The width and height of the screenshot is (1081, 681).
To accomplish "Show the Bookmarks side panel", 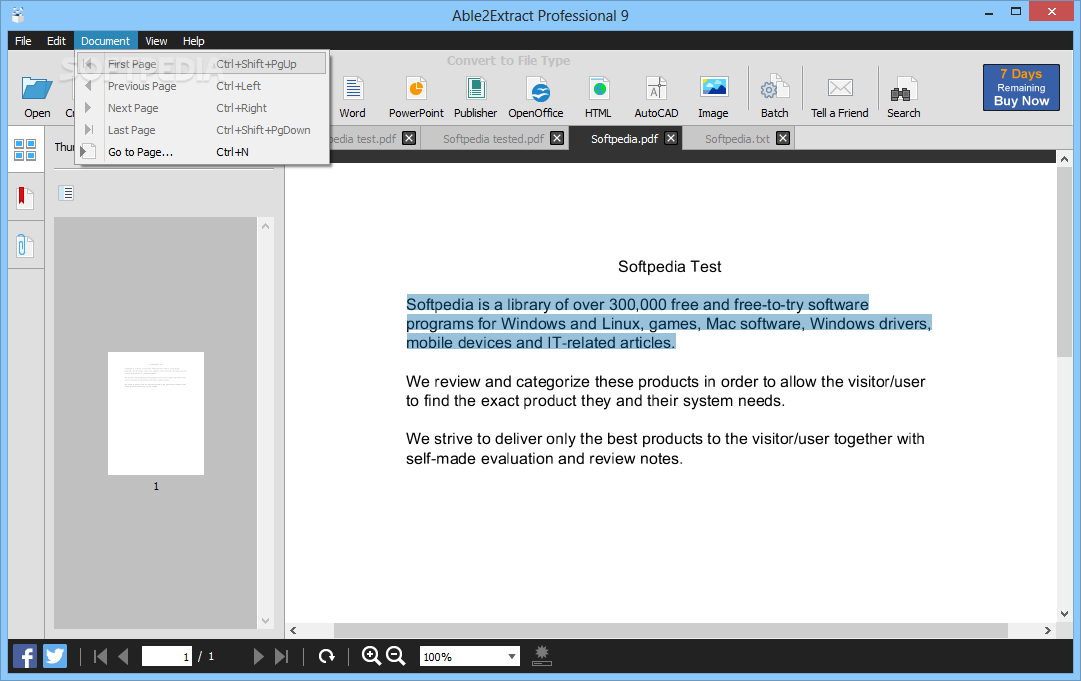I will [x=25, y=198].
